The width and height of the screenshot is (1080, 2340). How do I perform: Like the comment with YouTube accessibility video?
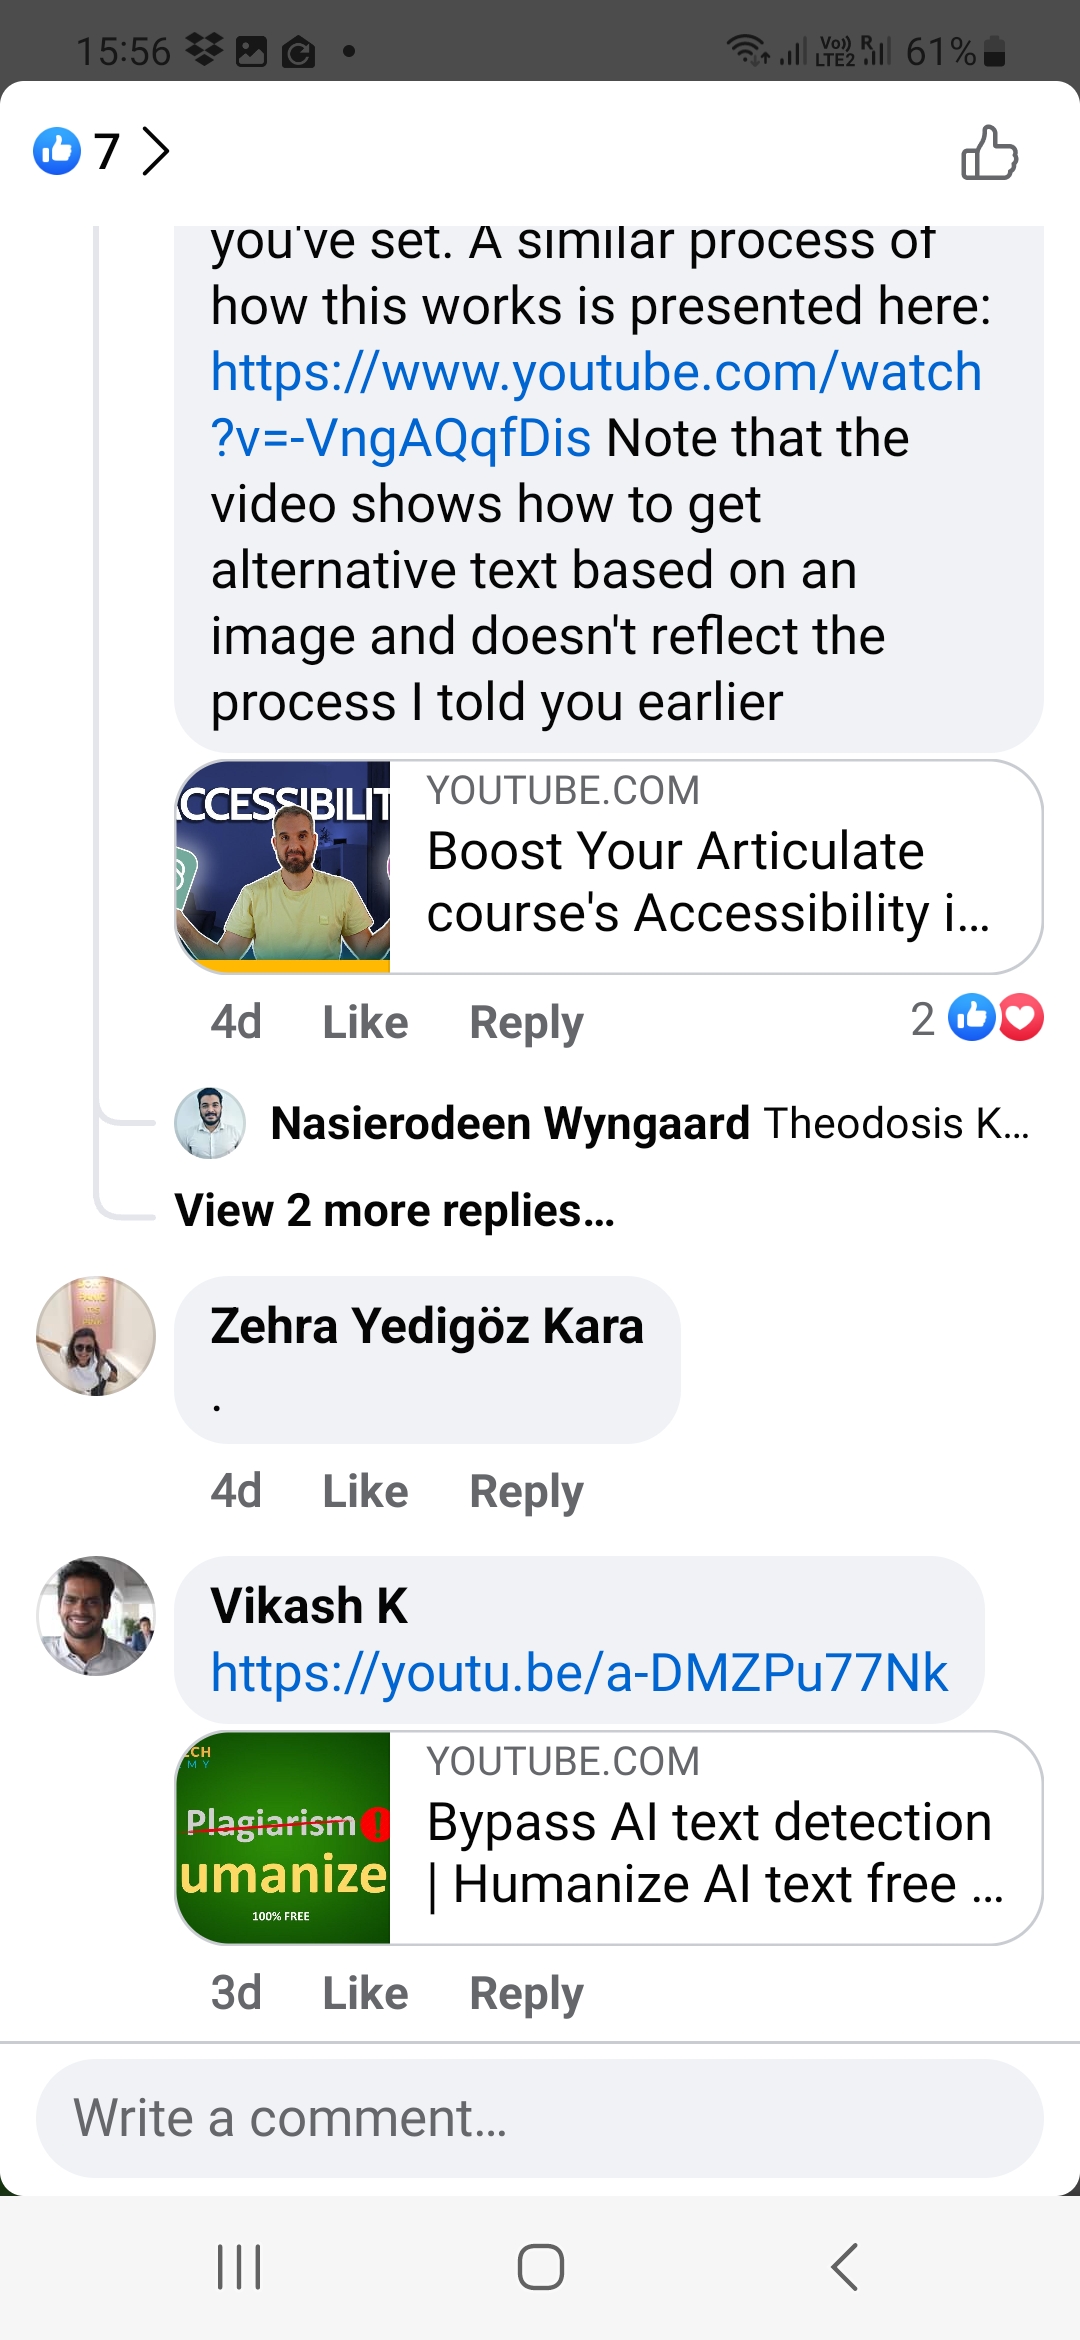click(365, 1022)
